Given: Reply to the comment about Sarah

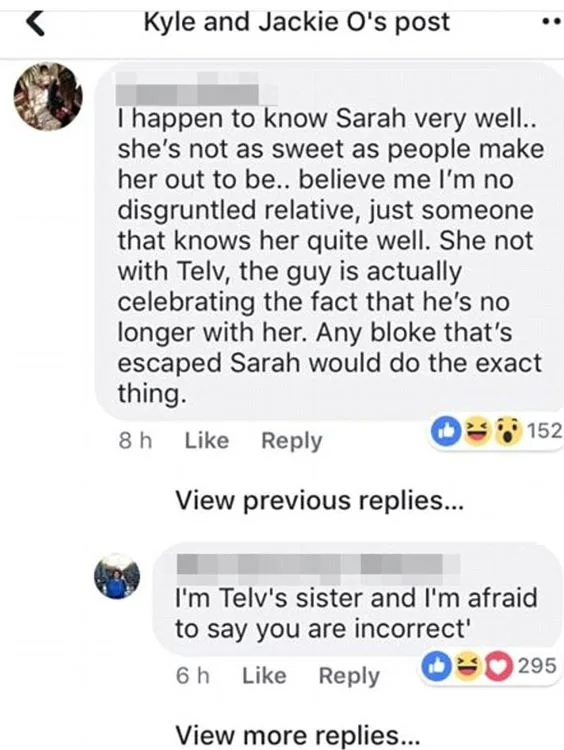Looking at the screenshot, I should (x=292, y=441).
